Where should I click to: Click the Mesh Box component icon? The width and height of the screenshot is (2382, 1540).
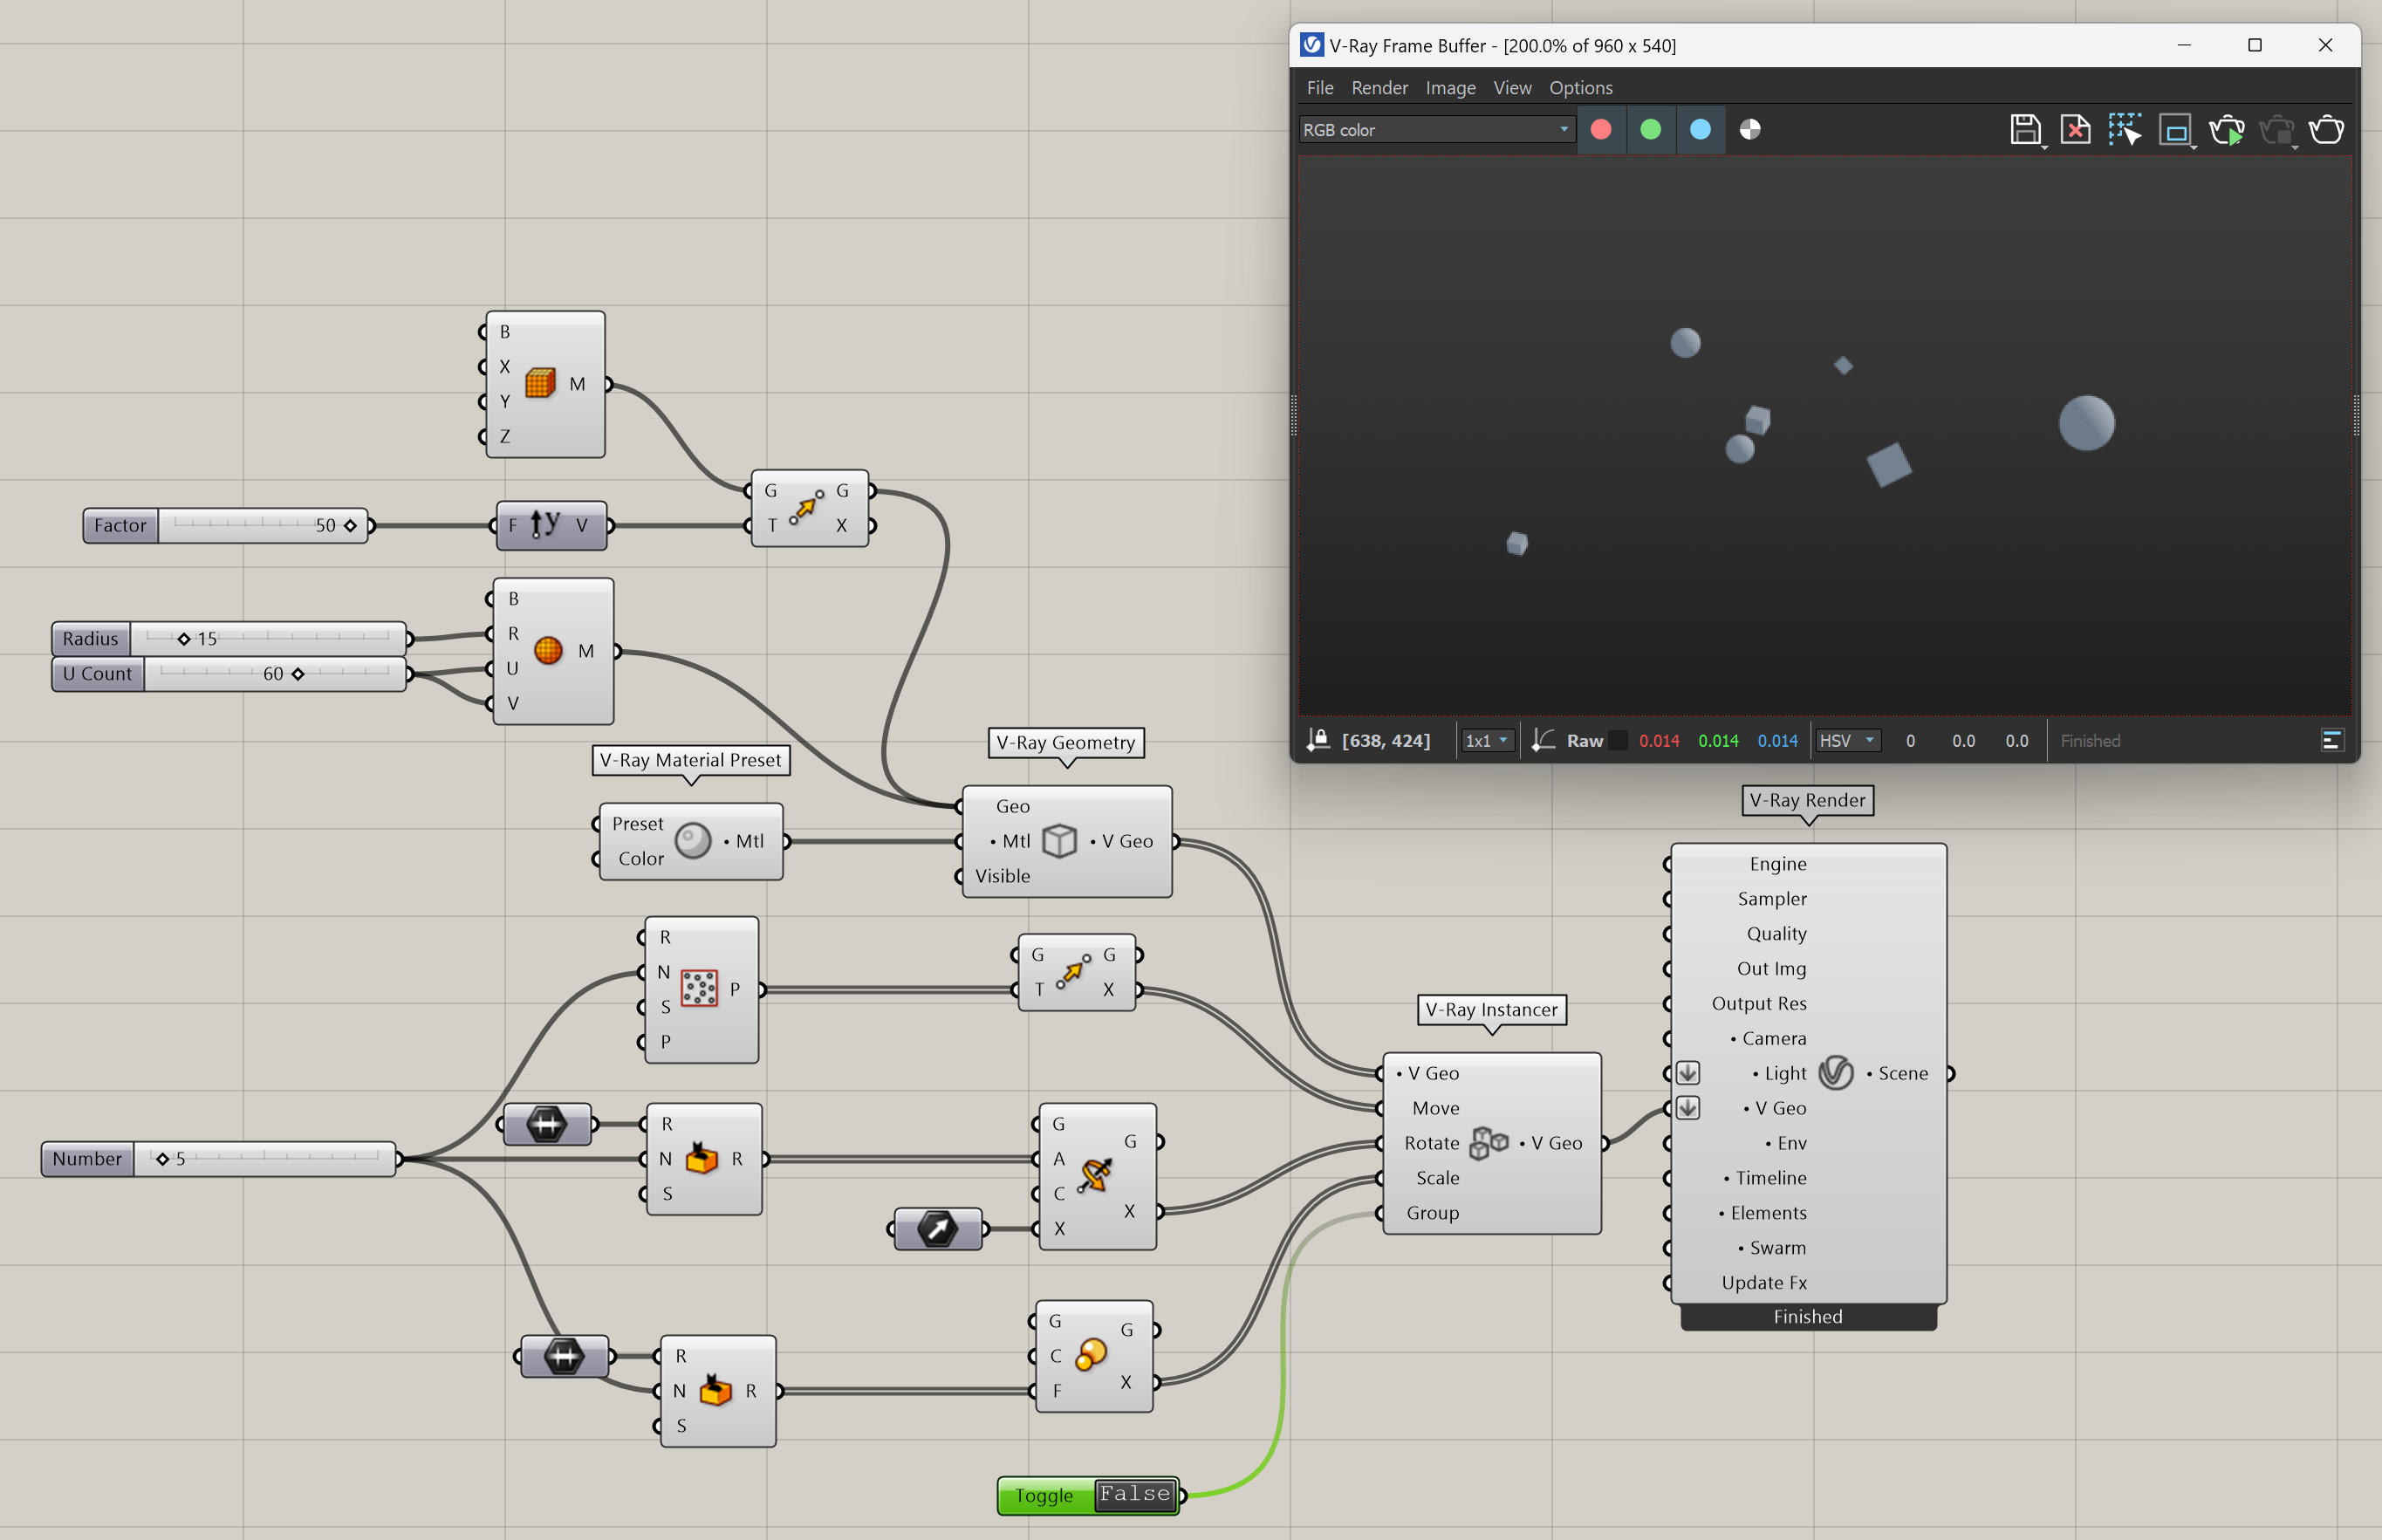pos(540,383)
